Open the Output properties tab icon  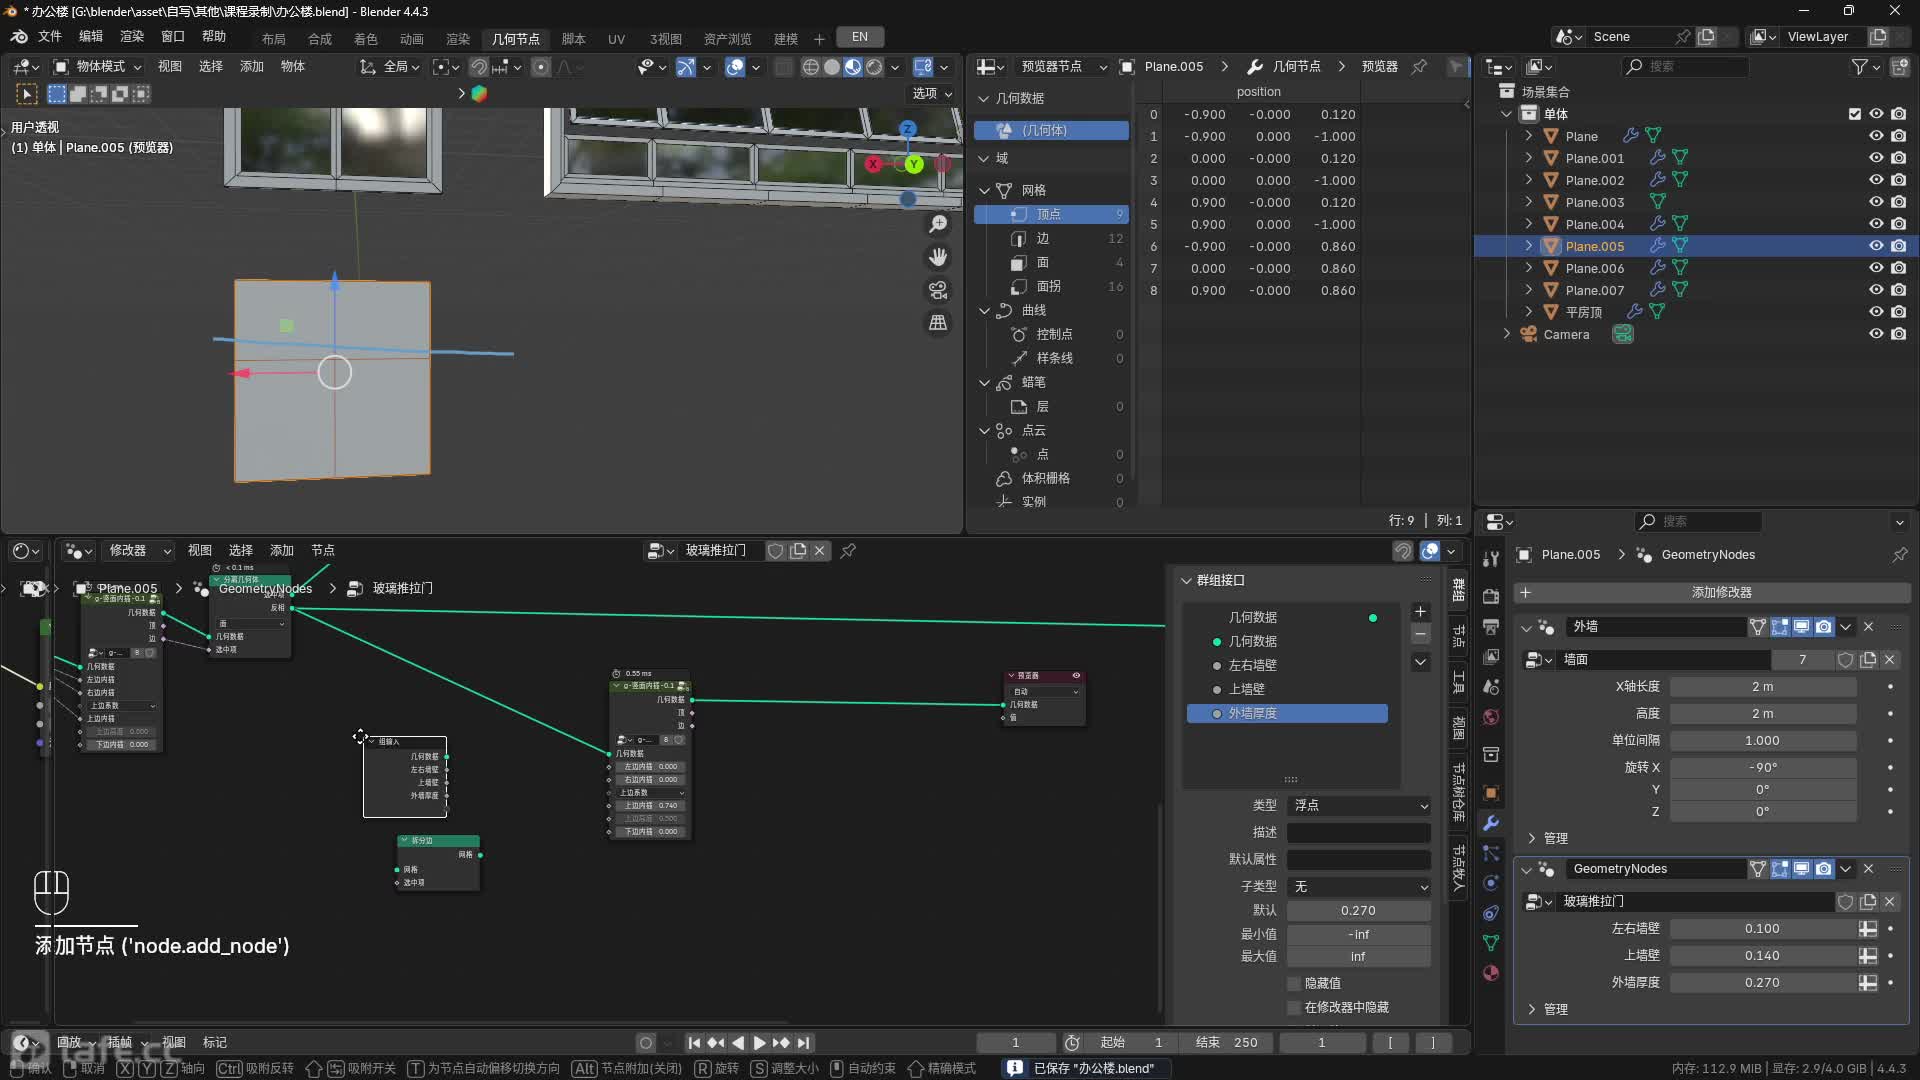point(1491,627)
